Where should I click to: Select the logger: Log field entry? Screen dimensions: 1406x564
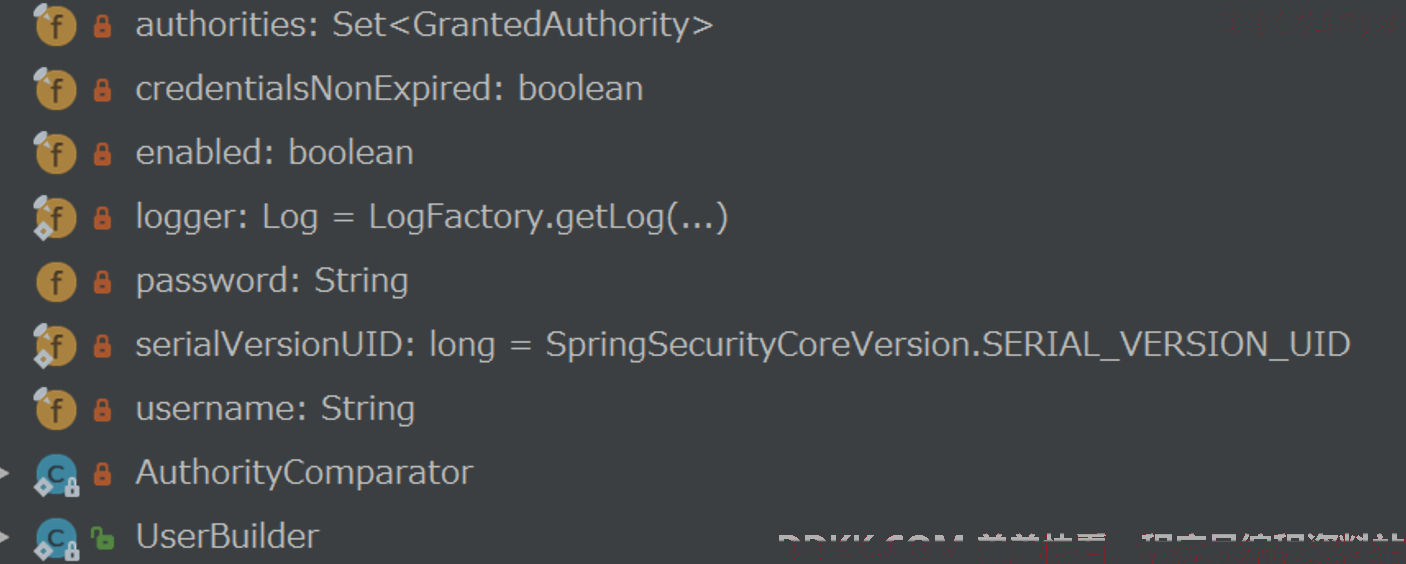(431, 217)
